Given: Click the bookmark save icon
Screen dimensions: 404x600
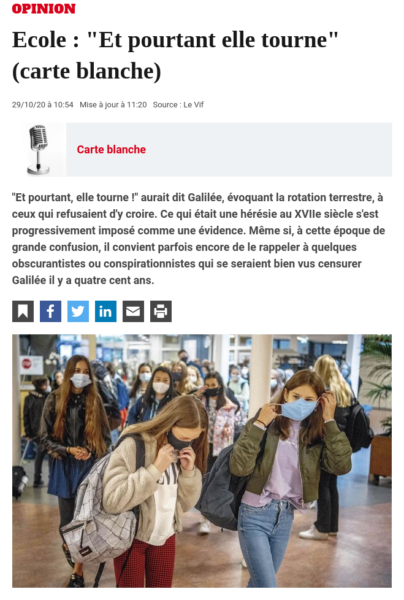Looking at the screenshot, I should pos(23,311).
